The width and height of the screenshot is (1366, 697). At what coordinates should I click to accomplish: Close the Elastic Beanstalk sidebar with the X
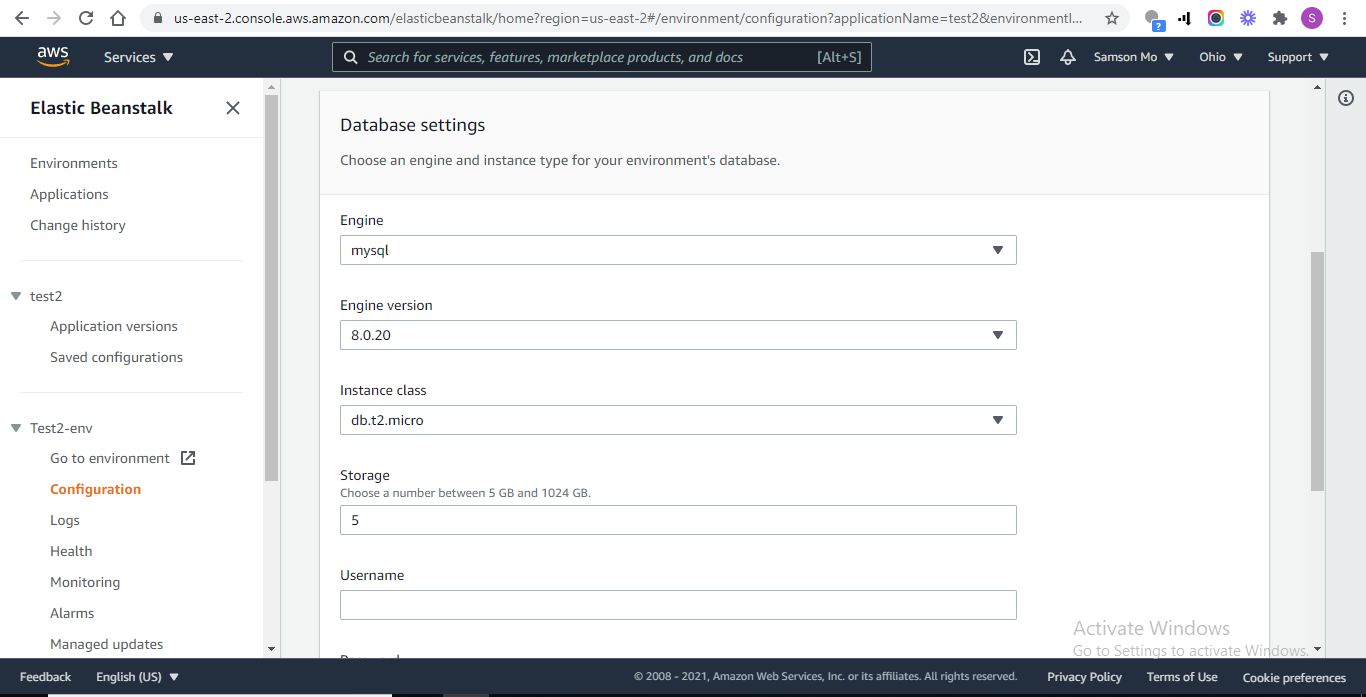tap(232, 108)
